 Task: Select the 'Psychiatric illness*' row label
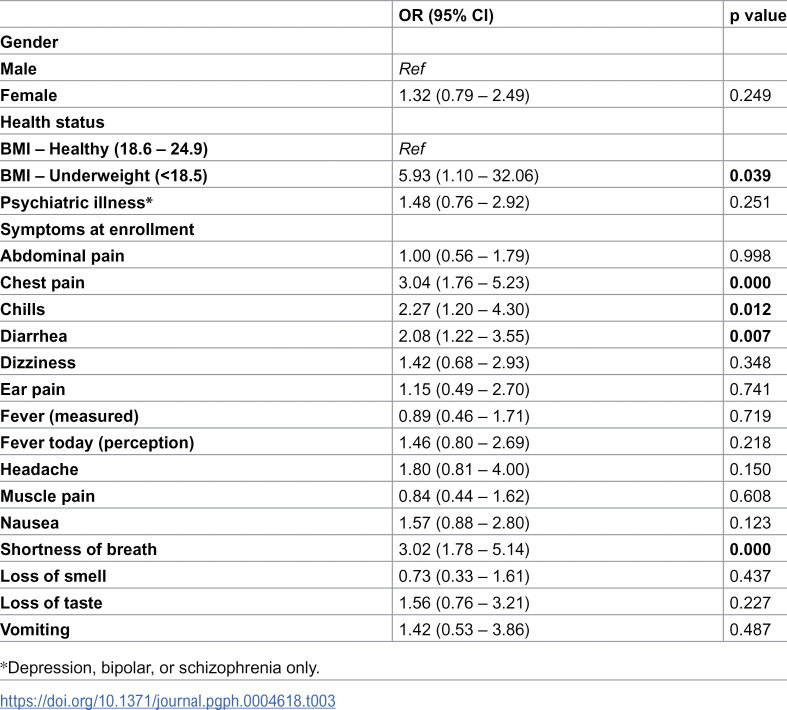[x=76, y=202]
